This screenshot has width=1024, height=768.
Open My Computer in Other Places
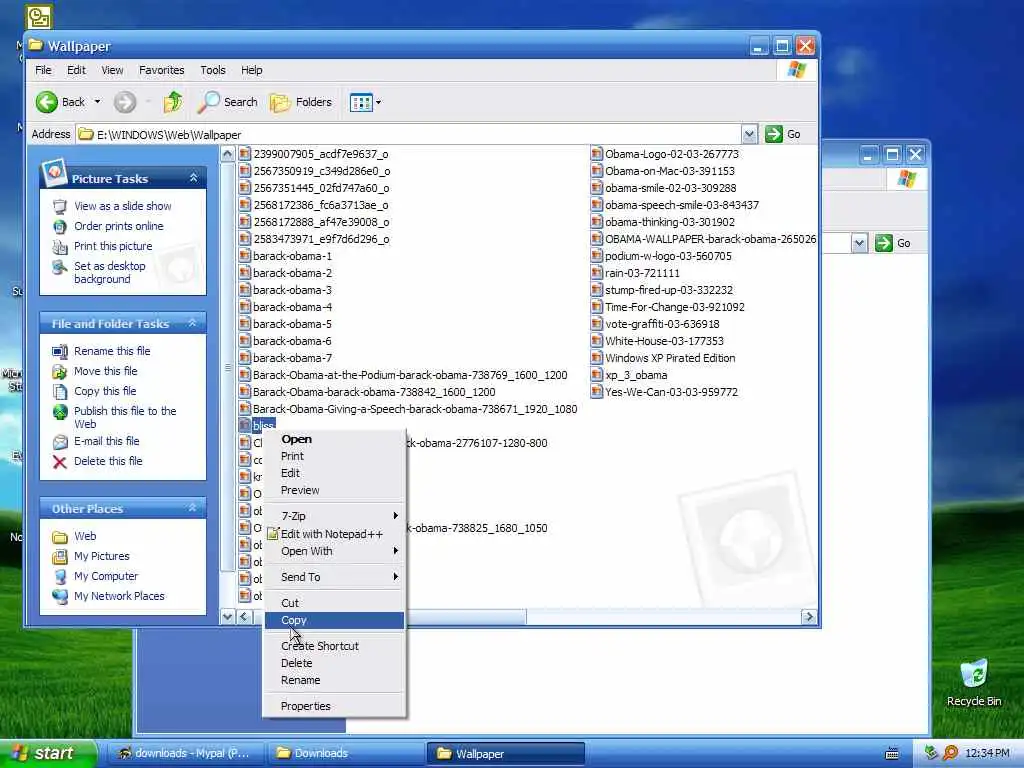[106, 576]
